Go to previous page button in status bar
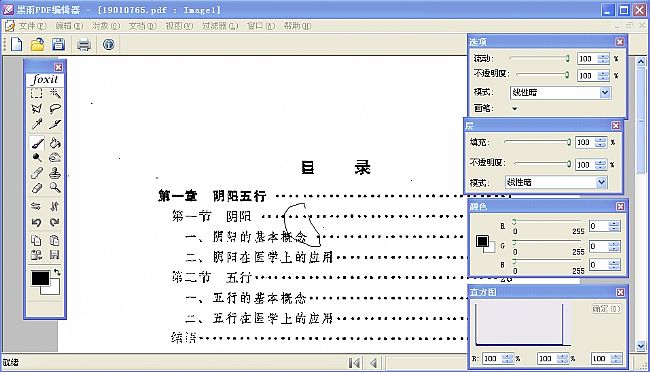Viewport: 650px width, 372px height. [374, 363]
